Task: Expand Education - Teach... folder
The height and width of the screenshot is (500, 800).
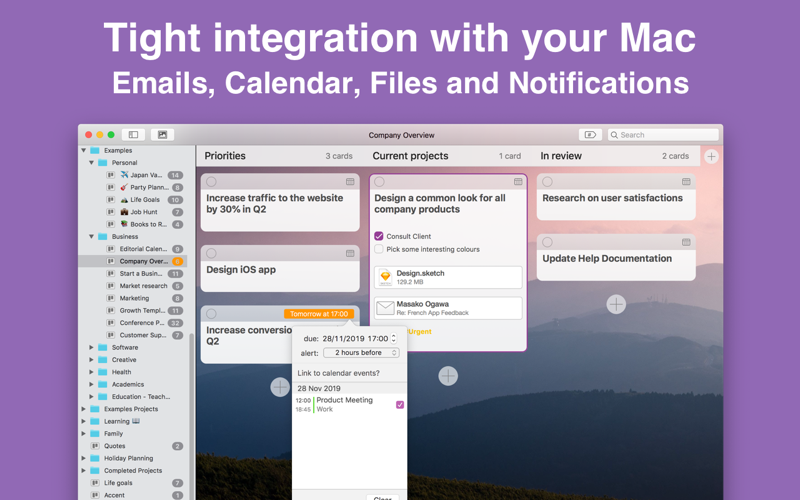Action: 91,396
